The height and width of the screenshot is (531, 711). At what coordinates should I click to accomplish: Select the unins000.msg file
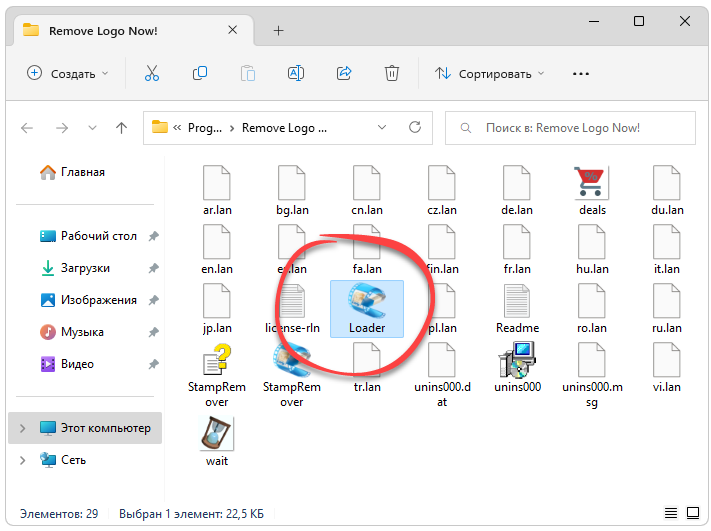[x=592, y=376]
